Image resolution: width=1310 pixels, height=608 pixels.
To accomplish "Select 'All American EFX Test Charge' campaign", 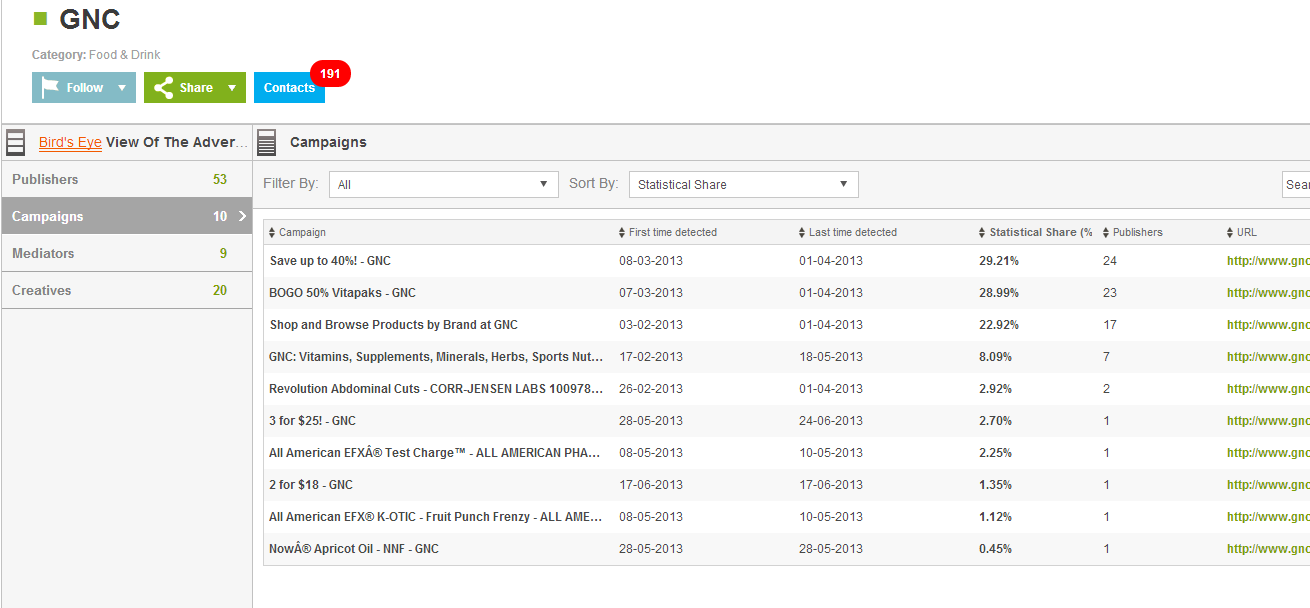I will click(436, 453).
